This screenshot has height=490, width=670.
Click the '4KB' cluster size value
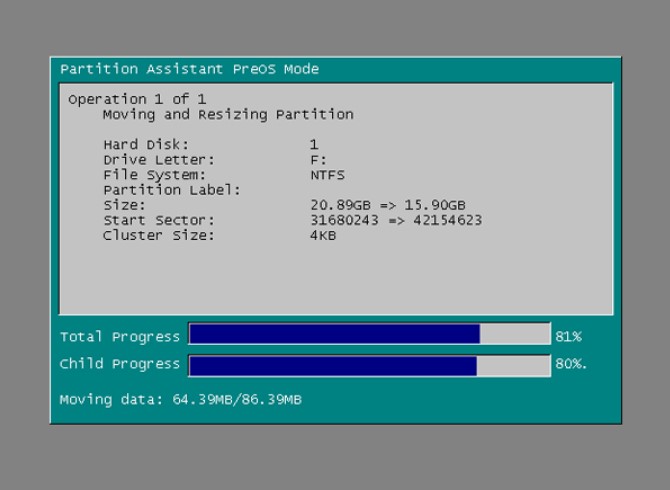(x=323, y=235)
